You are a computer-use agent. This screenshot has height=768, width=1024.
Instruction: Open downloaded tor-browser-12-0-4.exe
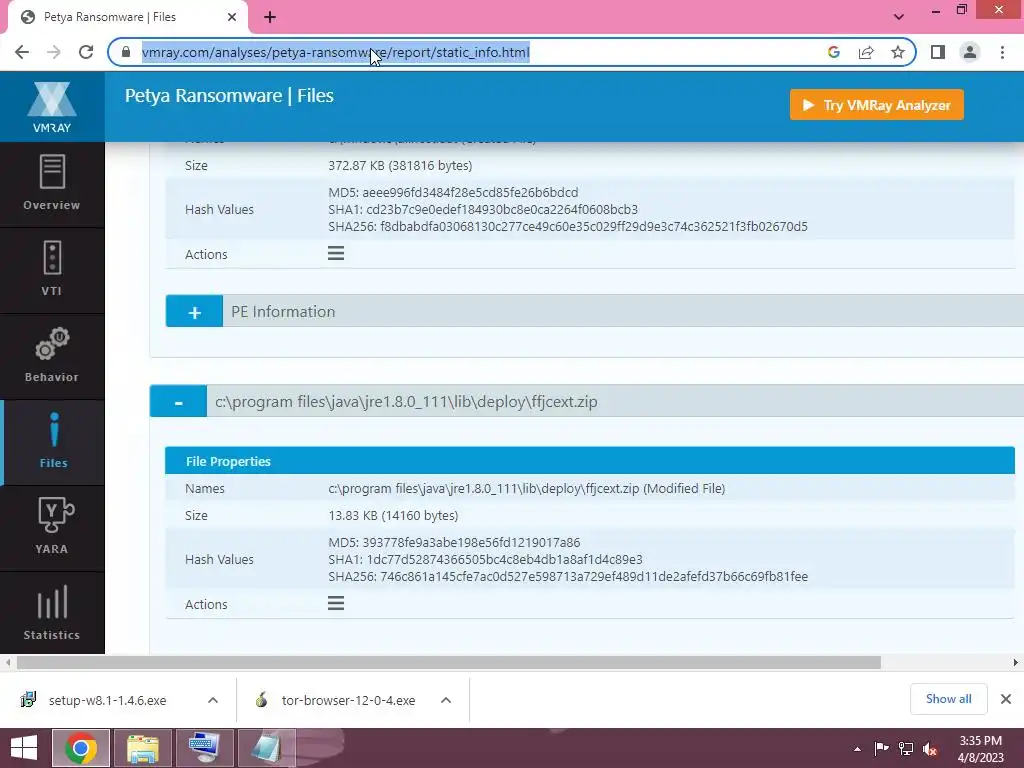click(348, 700)
